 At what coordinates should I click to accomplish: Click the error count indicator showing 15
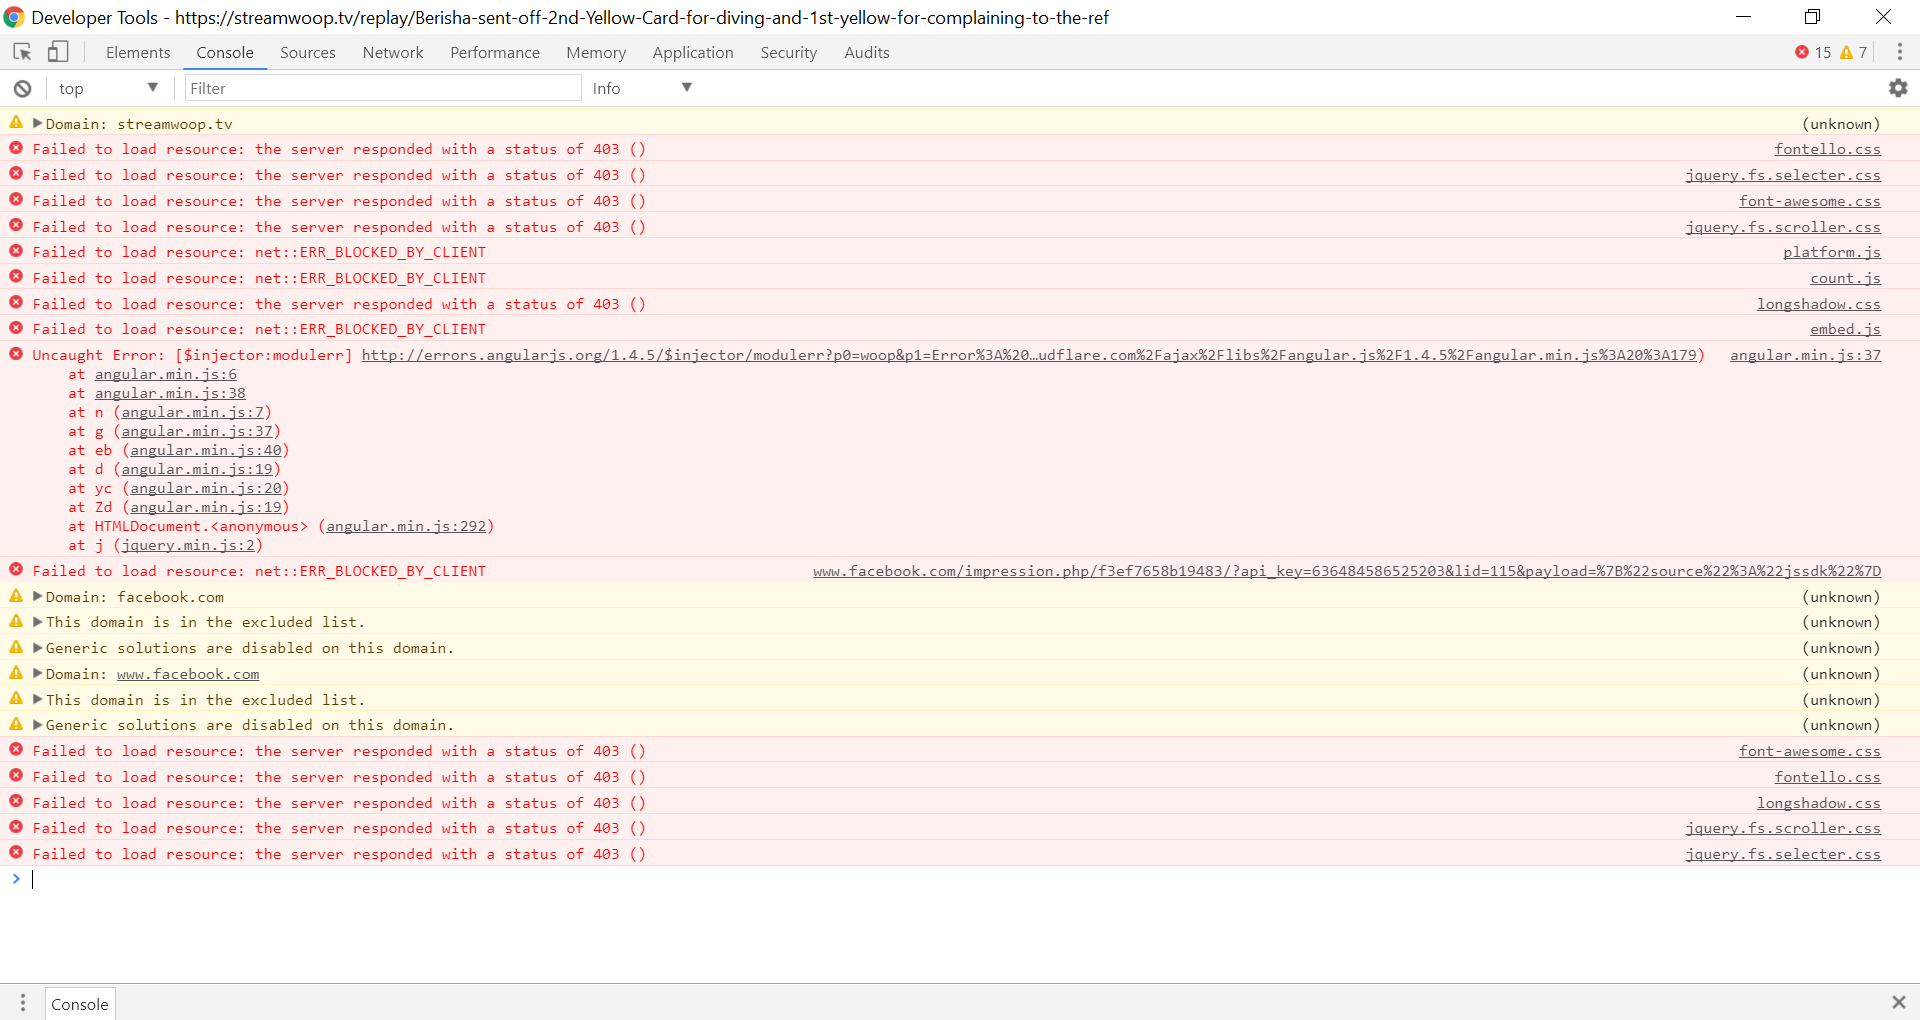click(1812, 52)
